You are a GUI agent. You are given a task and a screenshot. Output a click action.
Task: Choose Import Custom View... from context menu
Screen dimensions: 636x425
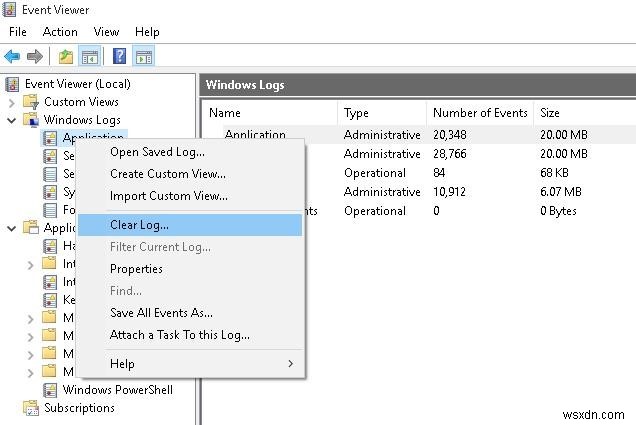[190, 196]
